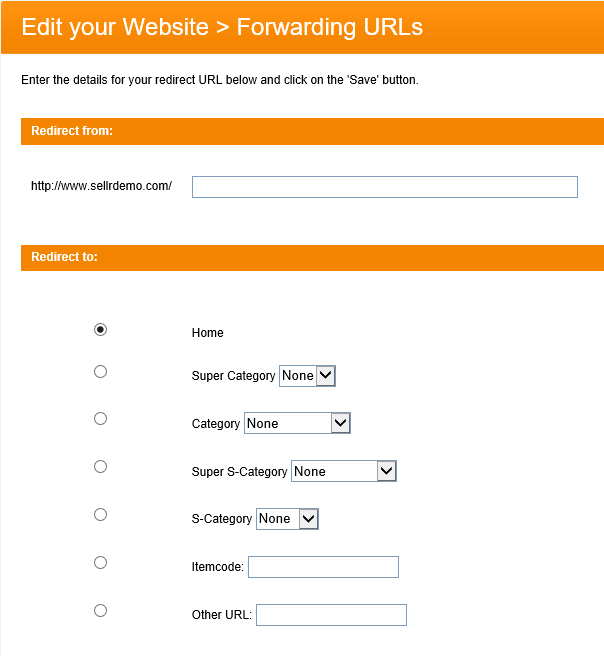Image resolution: width=604 pixels, height=656 pixels.
Task: Select the Home radio button
Action: pyautogui.click(x=100, y=330)
